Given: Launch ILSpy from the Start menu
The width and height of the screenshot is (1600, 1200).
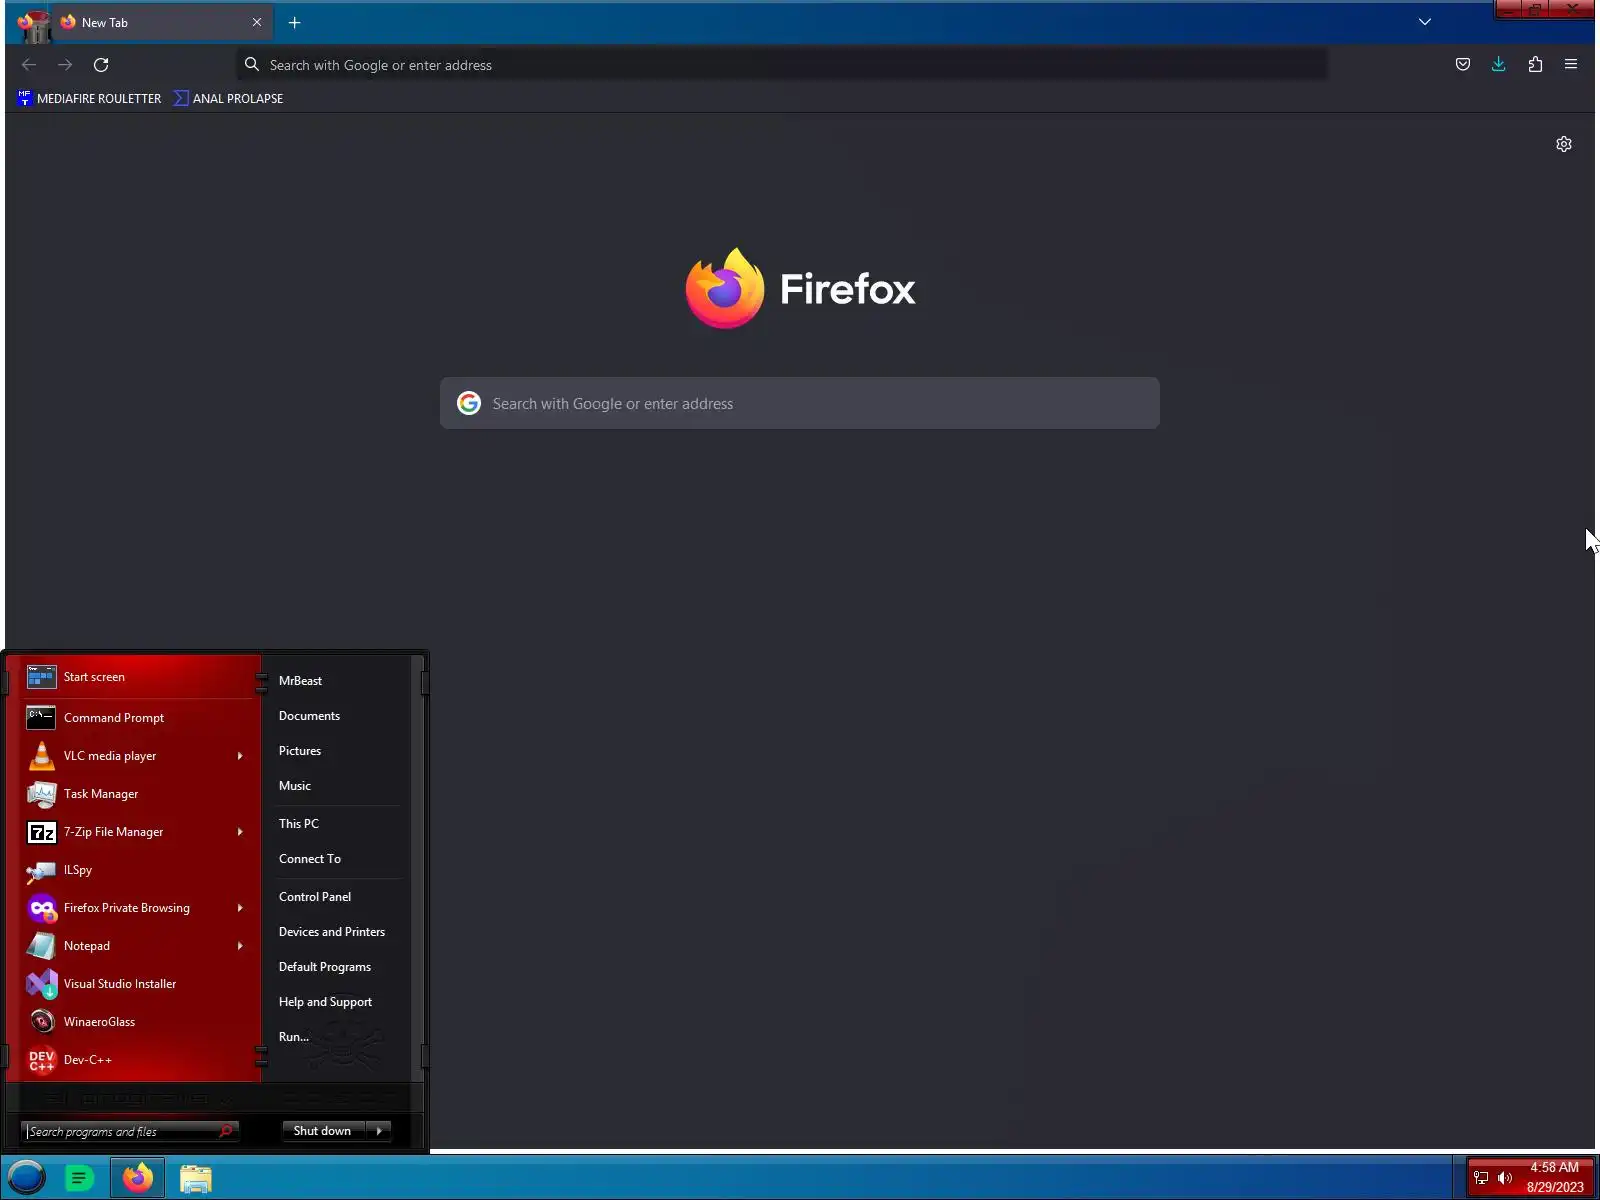Looking at the screenshot, I should point(134,870).
